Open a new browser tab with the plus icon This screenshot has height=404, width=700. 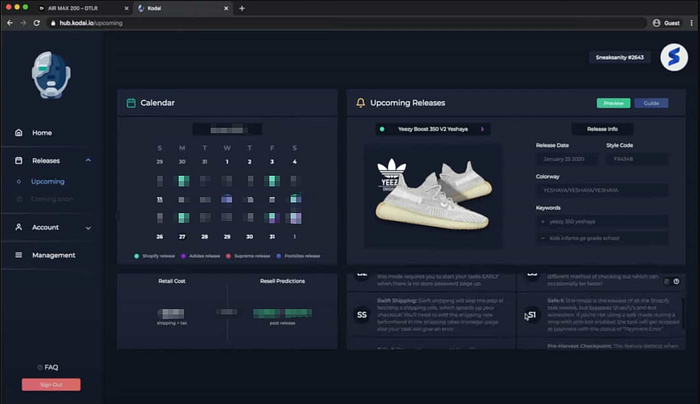coord(242,8)
